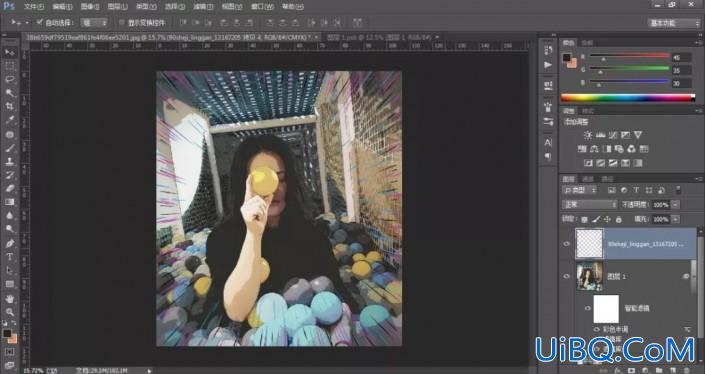Open the 图像 menu
Image resolution: width=705 pixels, height=374 pixels.
90,6
